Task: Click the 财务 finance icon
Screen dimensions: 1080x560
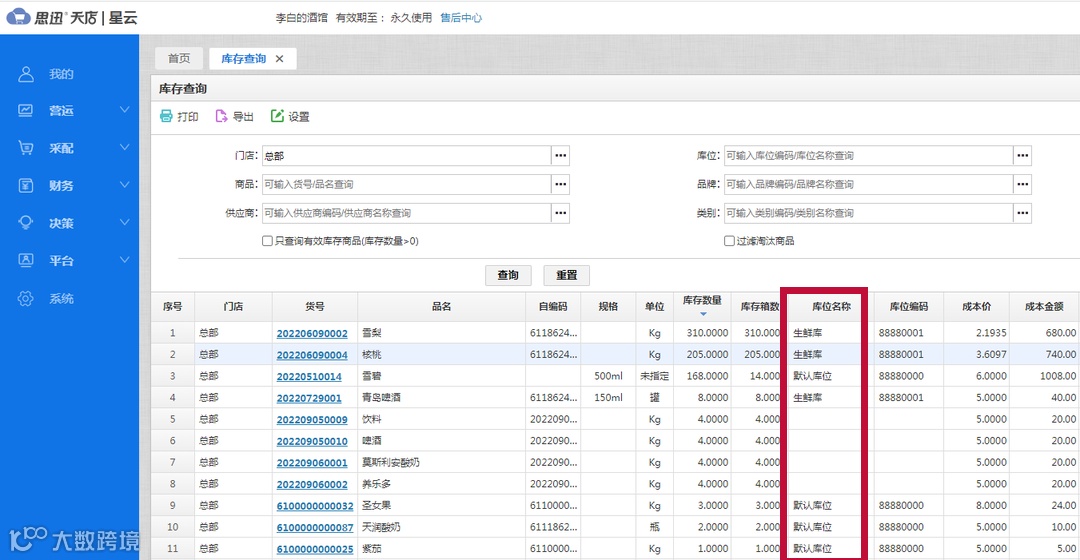Action: point(25,185)
